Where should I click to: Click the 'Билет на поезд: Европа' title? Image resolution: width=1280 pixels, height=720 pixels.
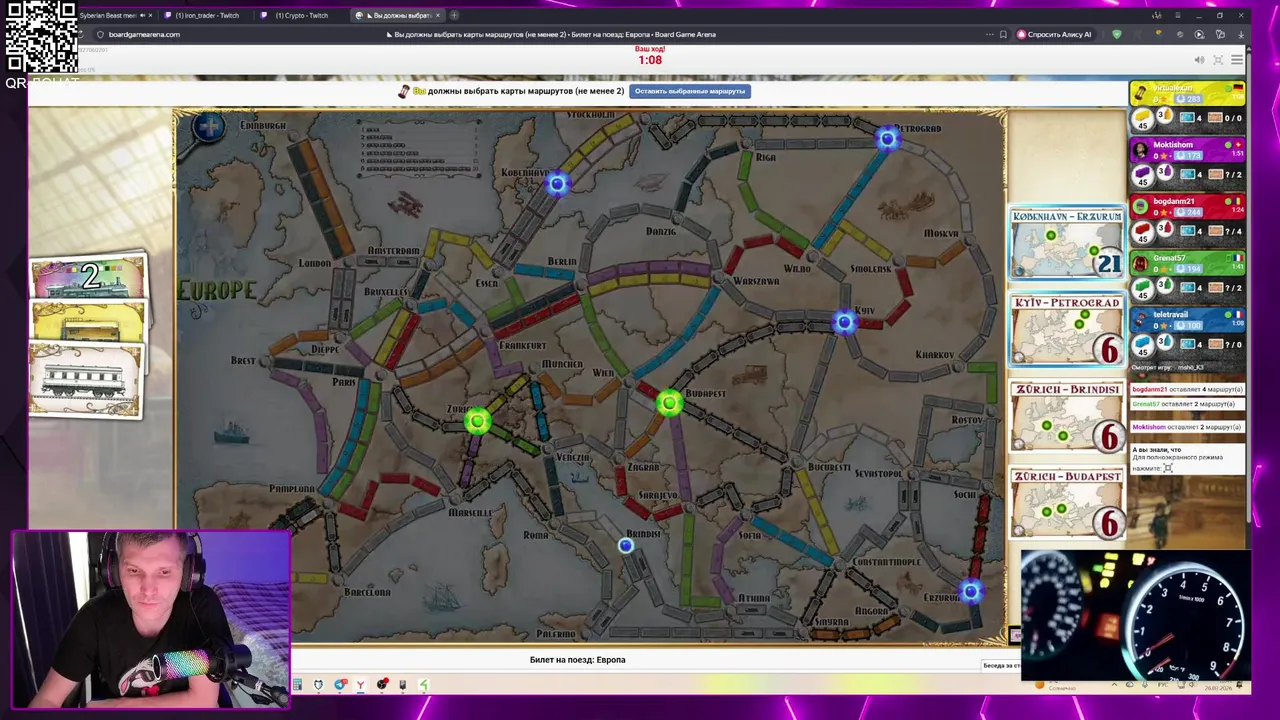[577, 660]
